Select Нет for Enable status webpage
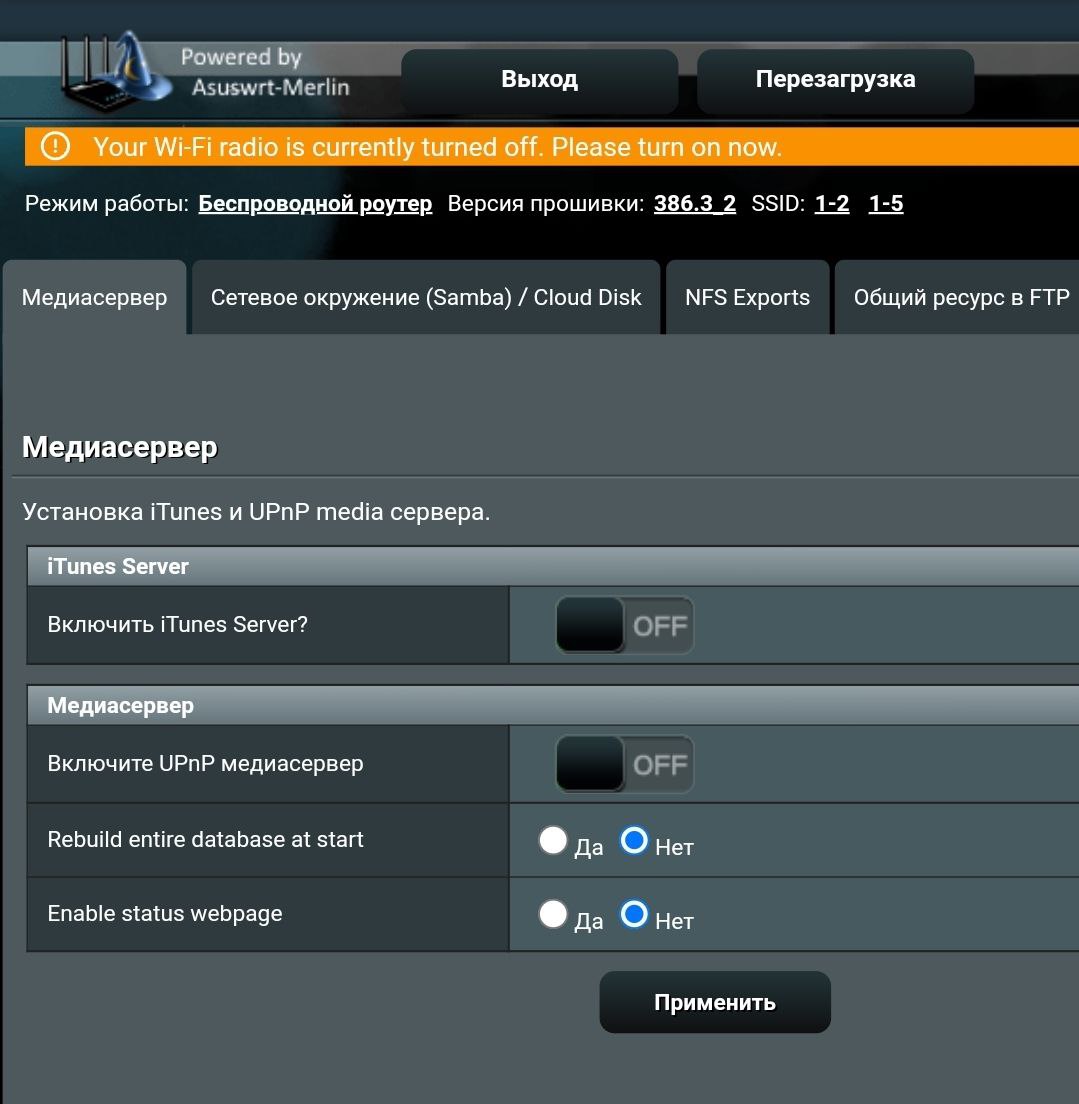This screenshot has width=1079, height=1104. pos(634,914)
